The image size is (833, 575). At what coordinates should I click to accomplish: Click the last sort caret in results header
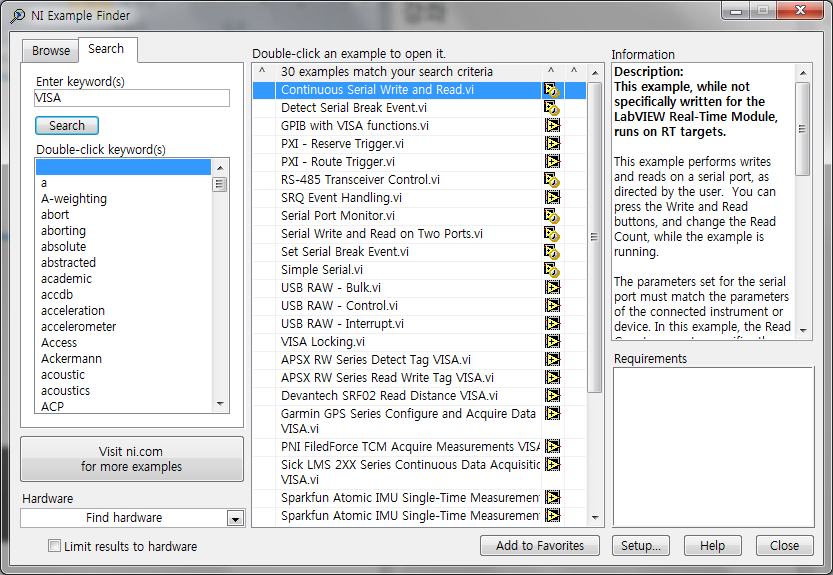pyautogui.click(x=574, y=71)
